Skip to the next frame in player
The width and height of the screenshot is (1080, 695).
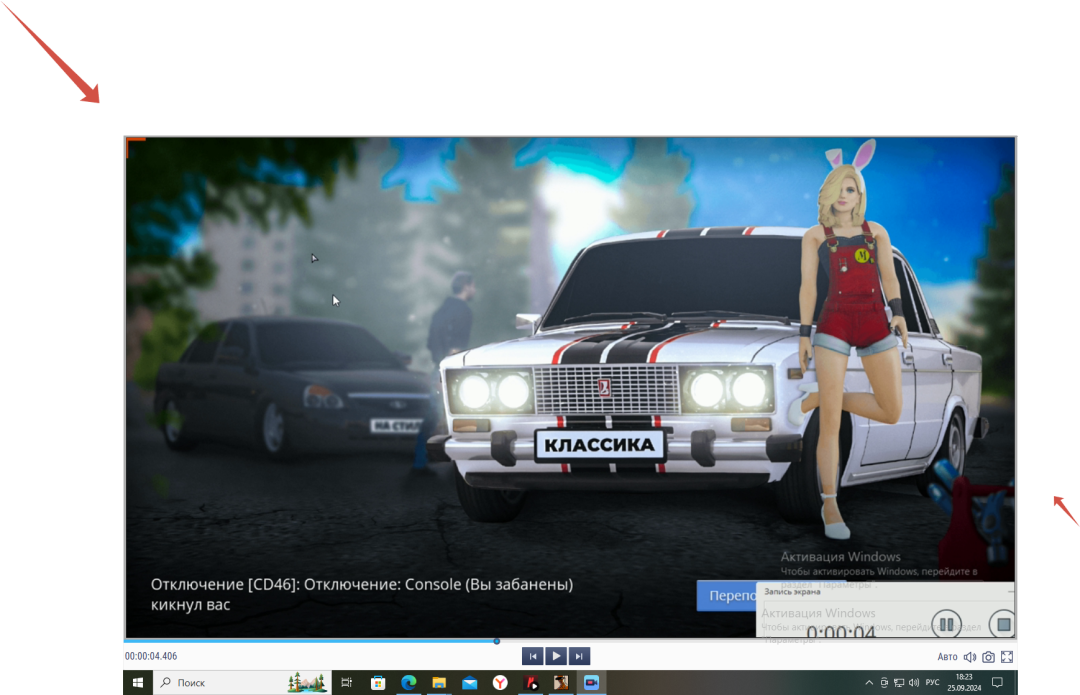pos(579,656)
